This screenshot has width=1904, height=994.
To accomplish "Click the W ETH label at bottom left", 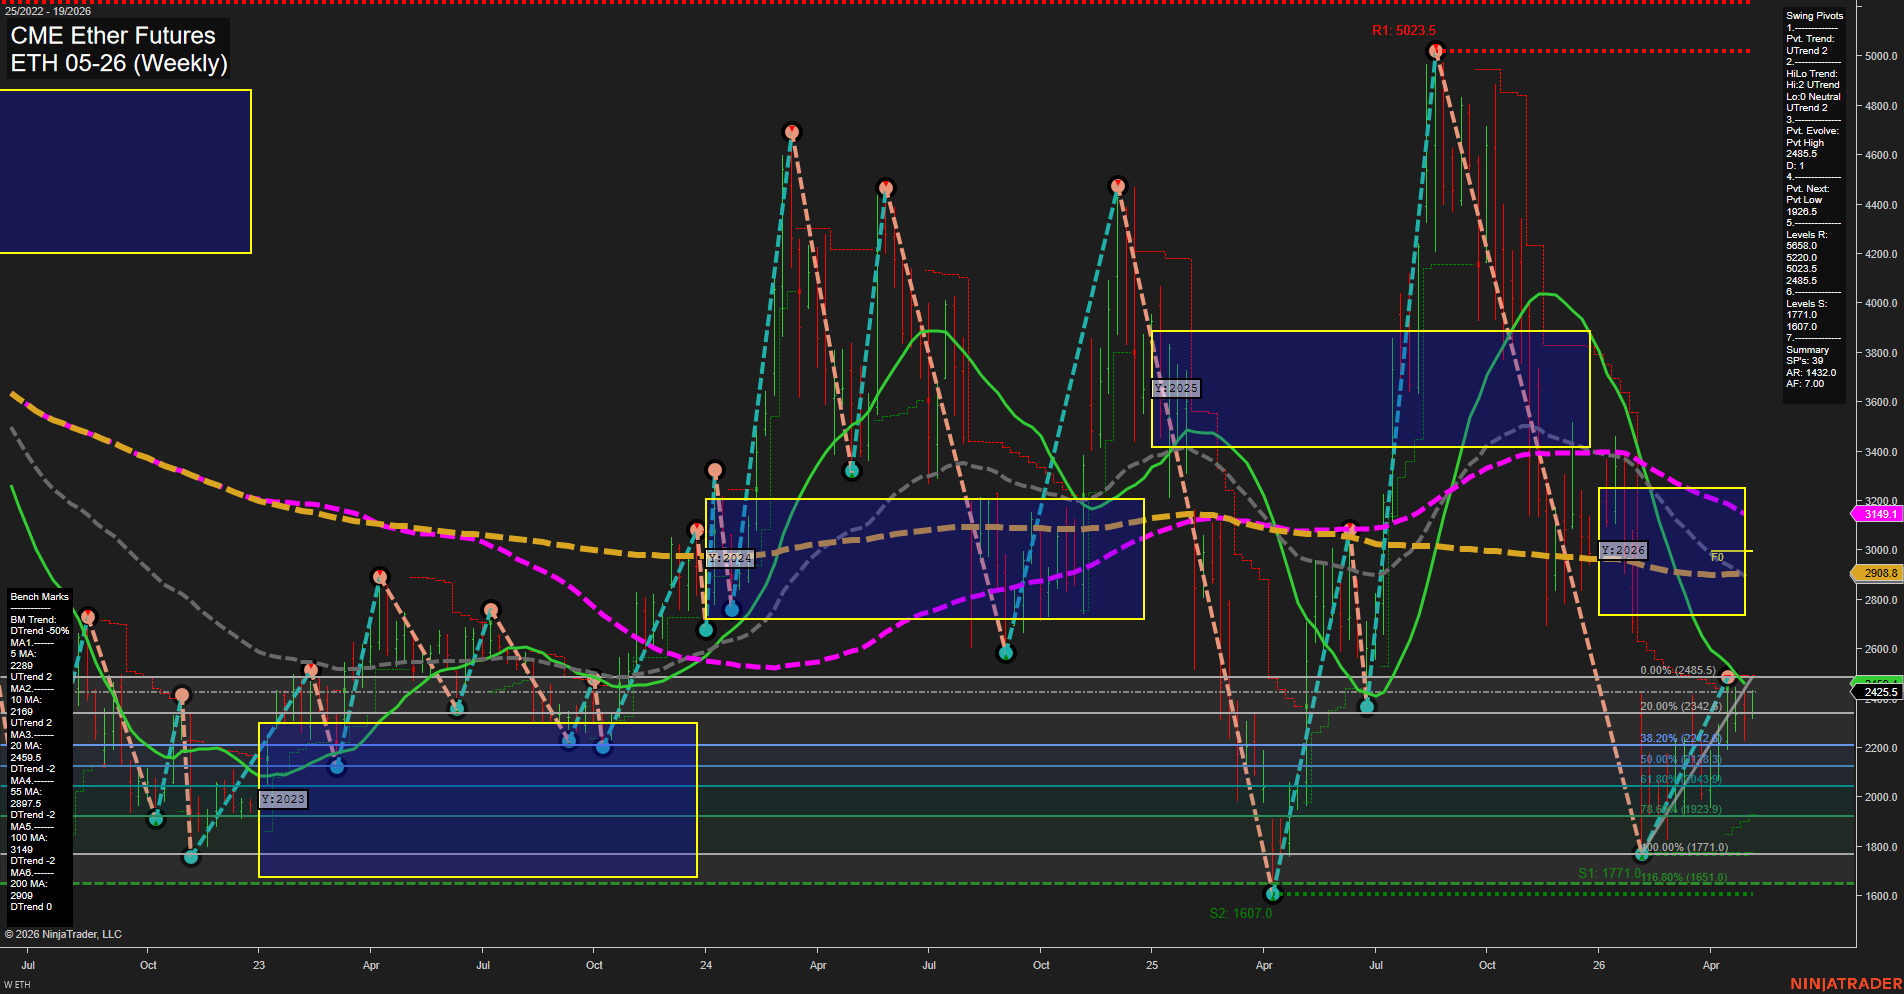I will (x=17, y=985).
